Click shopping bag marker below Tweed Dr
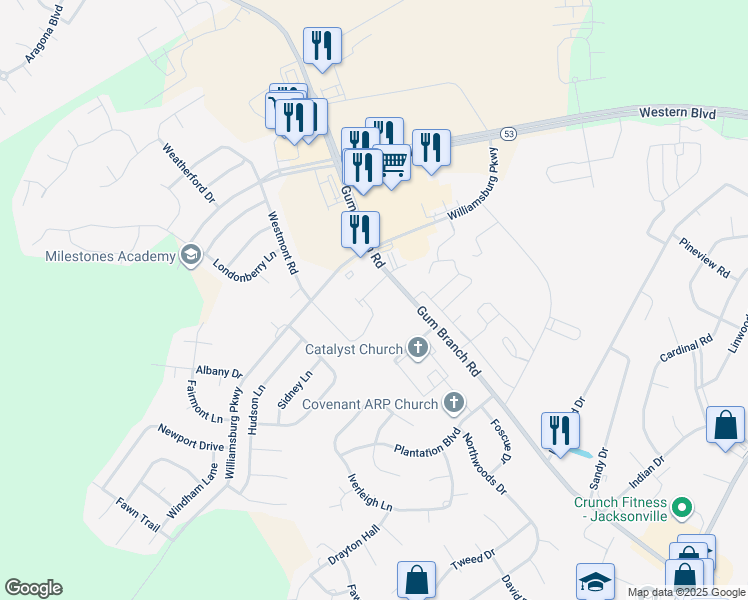Screen dimensions: 748x600 pyautogui.click(x=416, y=579)
